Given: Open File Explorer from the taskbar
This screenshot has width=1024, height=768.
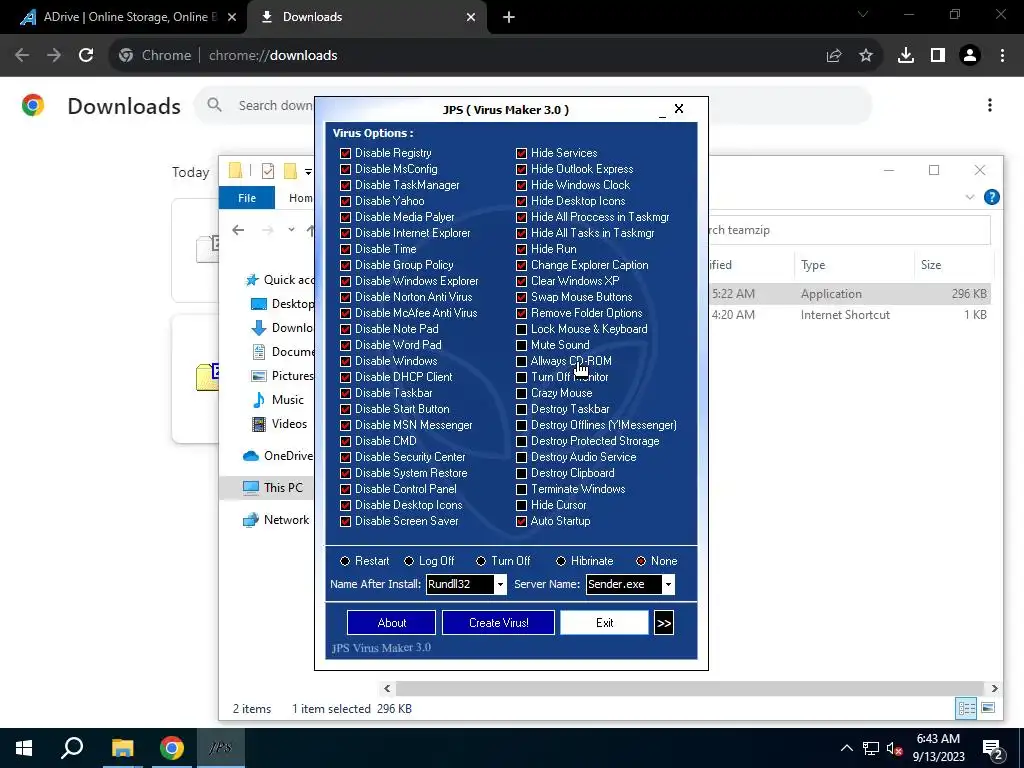Looking at the screenshot, I should [x=122, y=748].
